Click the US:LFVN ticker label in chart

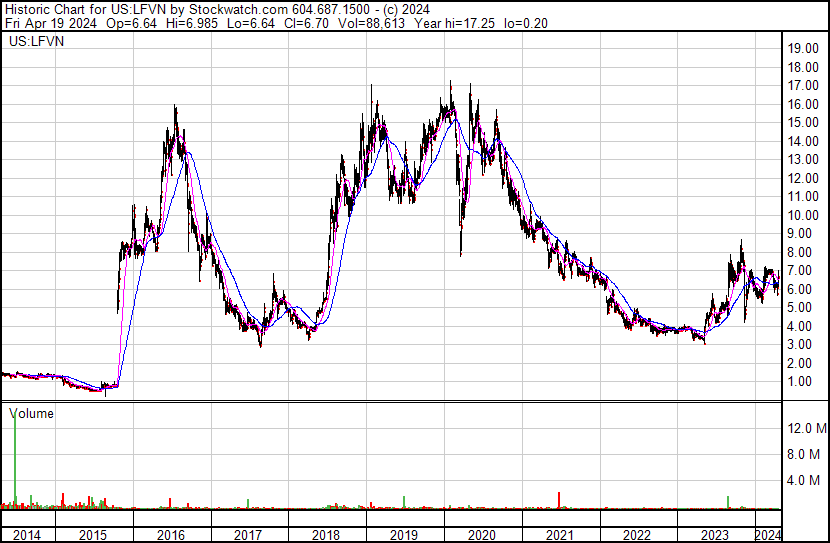pos(37,41)
